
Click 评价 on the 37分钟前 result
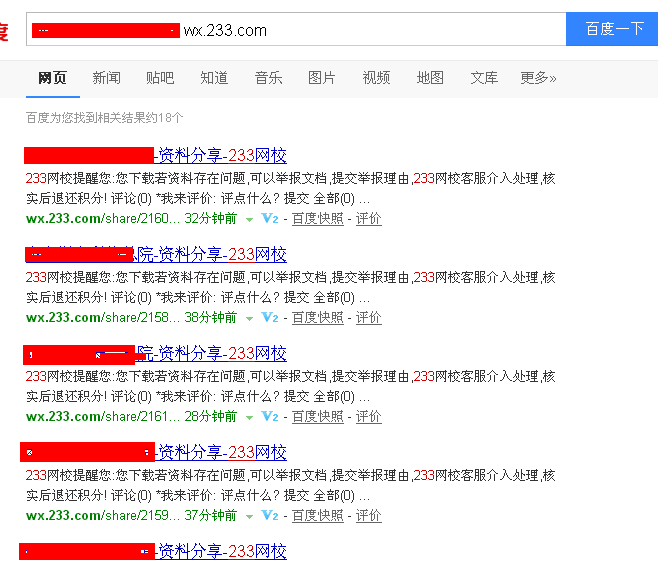click(368, 516)
